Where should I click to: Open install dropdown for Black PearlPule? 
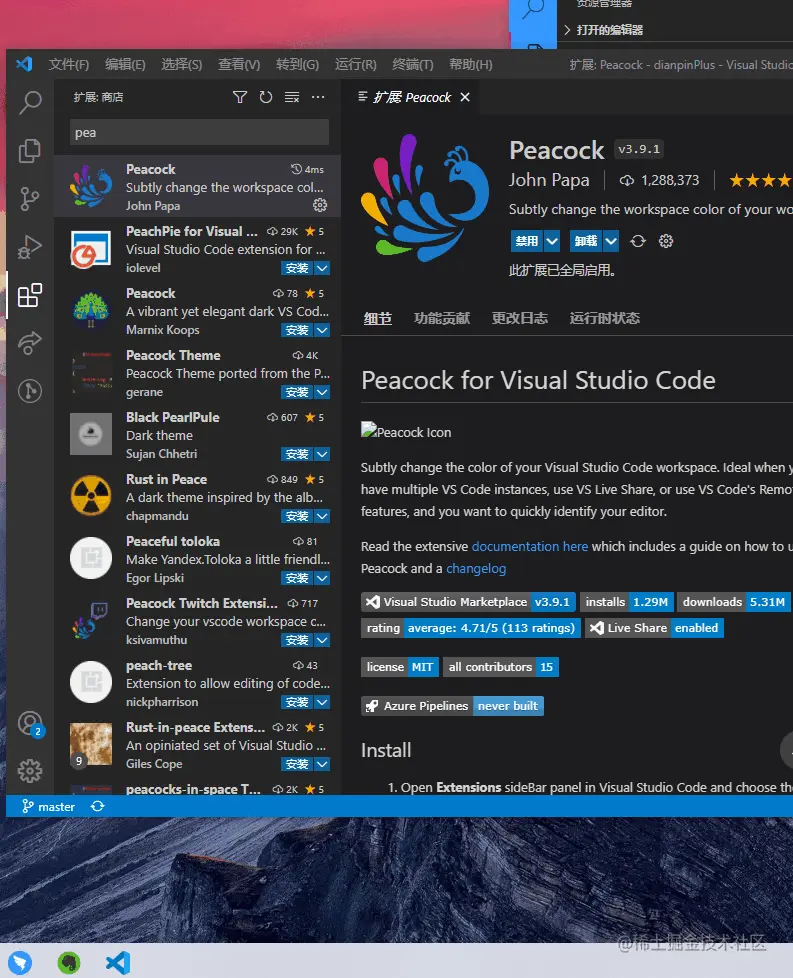(x=322, y=454)
